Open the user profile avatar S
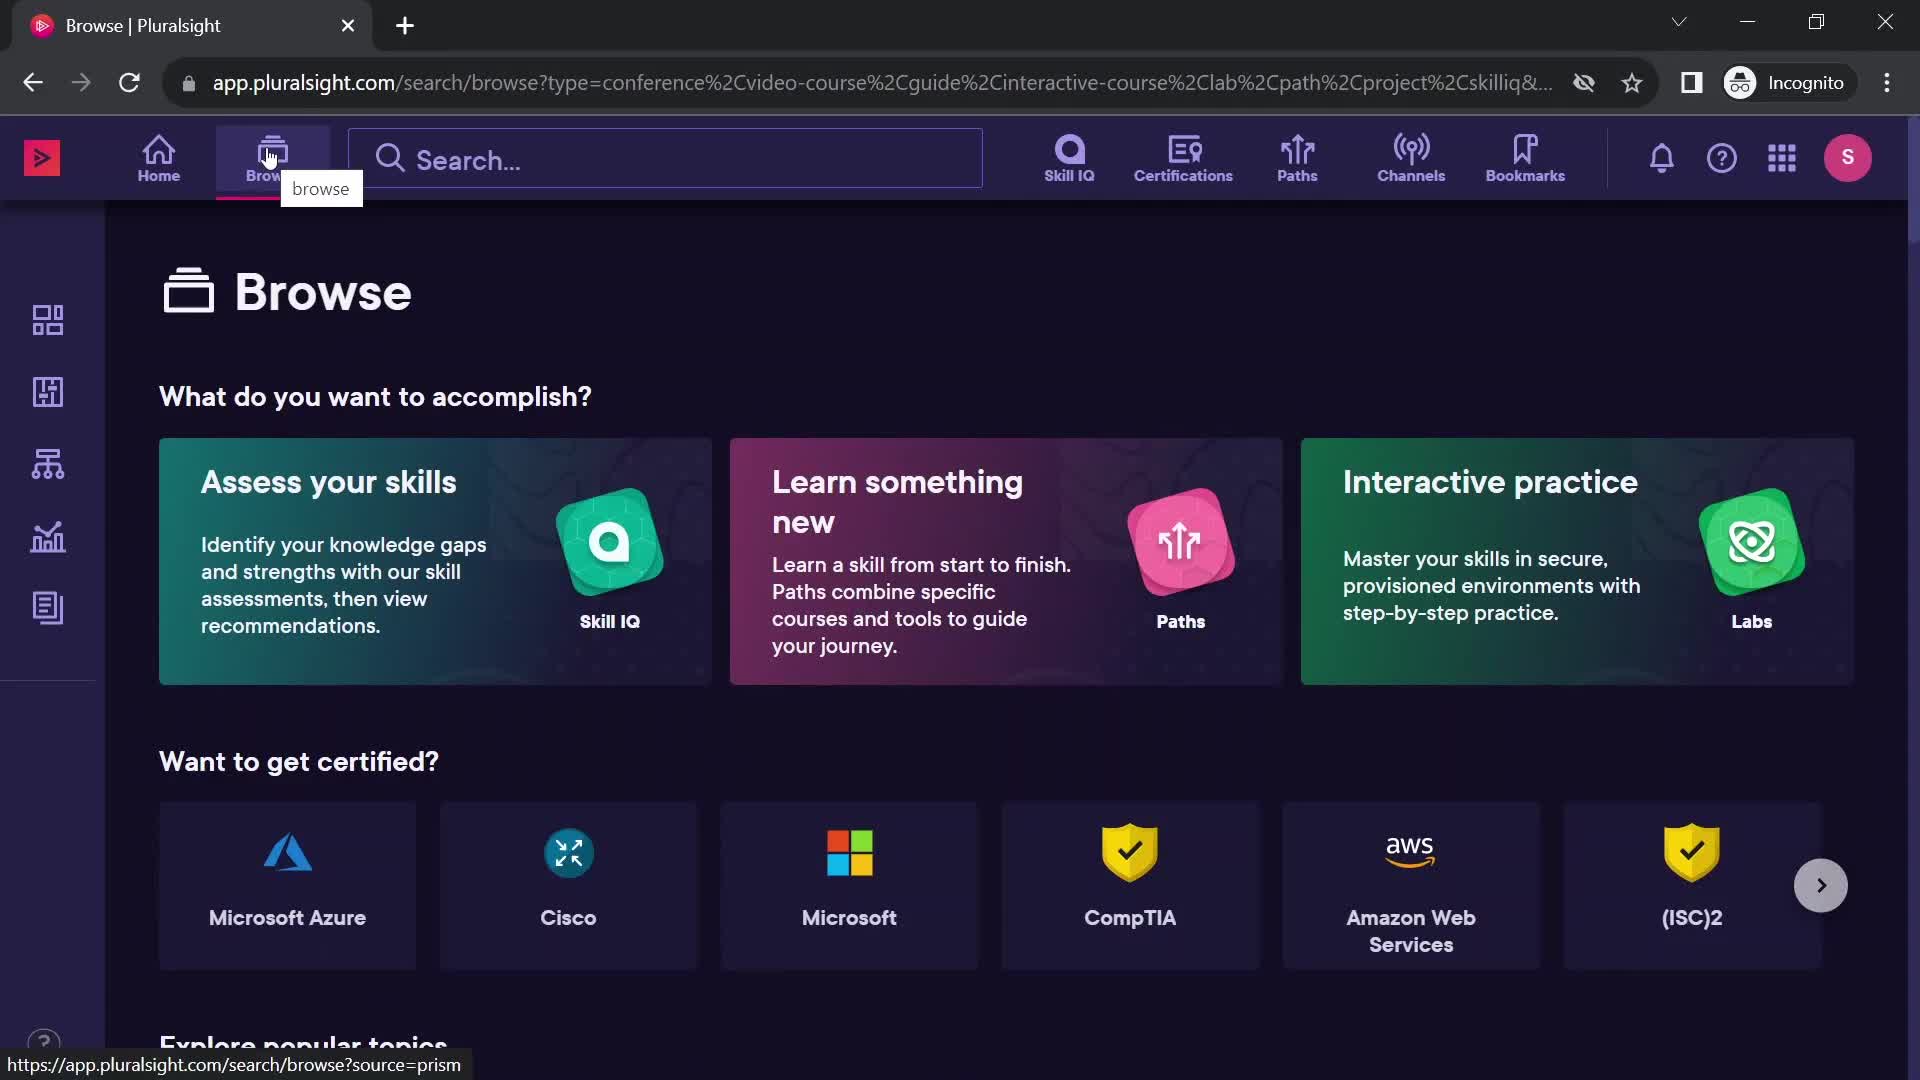Screen dimensions: 1920x1080 tap(1848, 158)
